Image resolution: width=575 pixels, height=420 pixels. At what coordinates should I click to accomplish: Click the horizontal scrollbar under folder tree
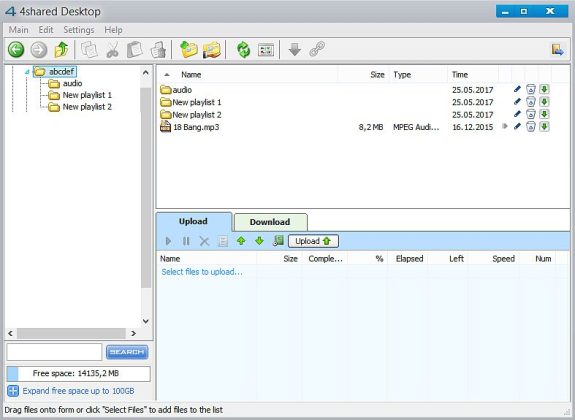(x=72, y=333)
